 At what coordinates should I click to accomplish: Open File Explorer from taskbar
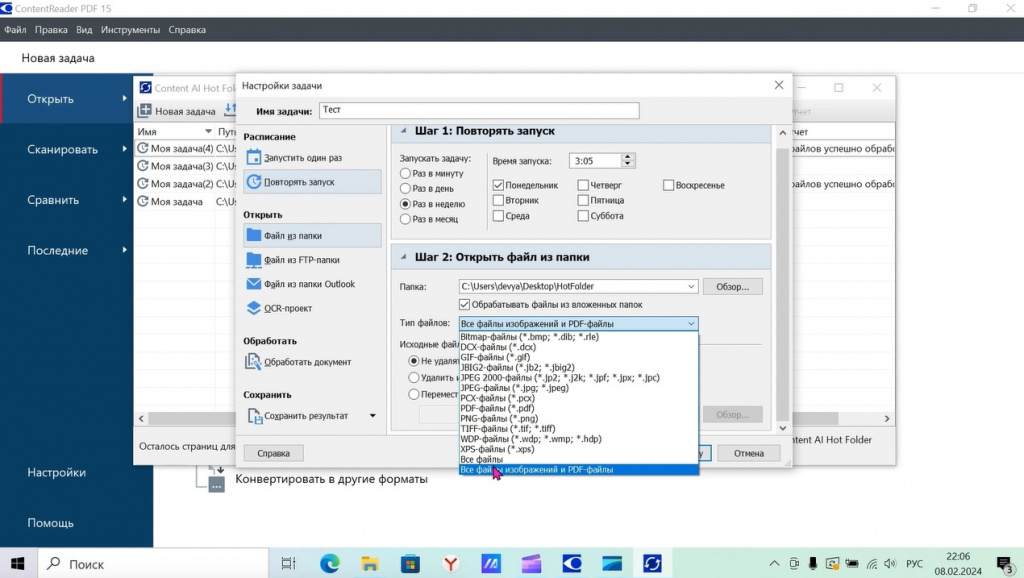pyautogui.click(x=370, y=564)
